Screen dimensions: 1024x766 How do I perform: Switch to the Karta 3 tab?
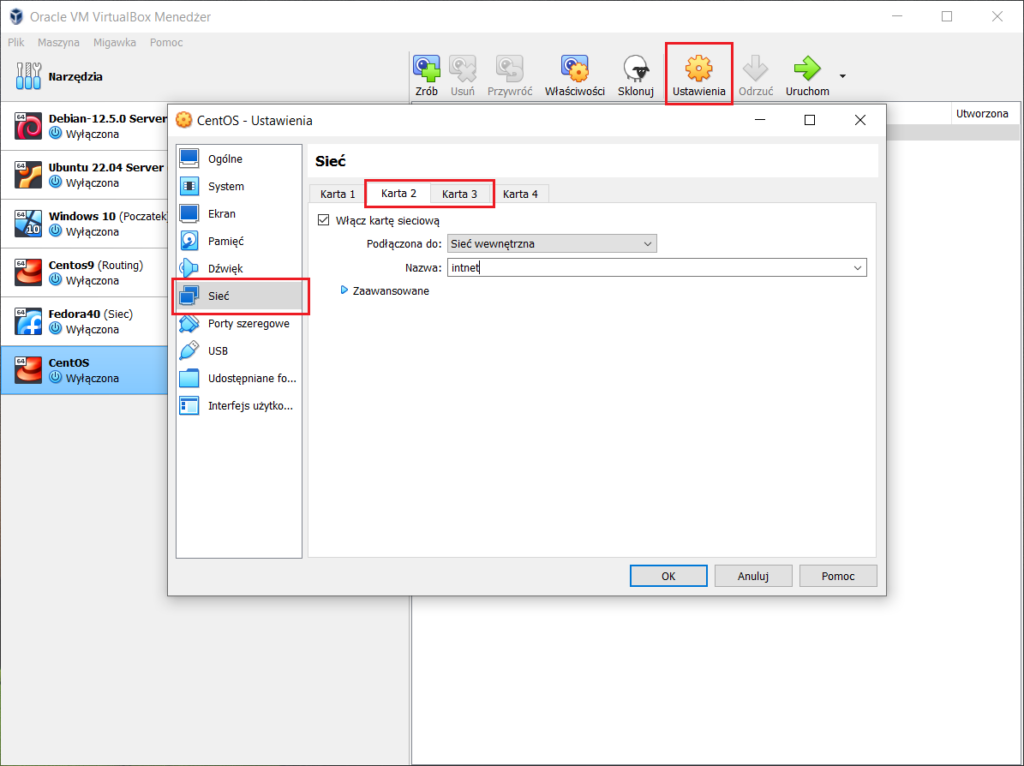(460, 194)
